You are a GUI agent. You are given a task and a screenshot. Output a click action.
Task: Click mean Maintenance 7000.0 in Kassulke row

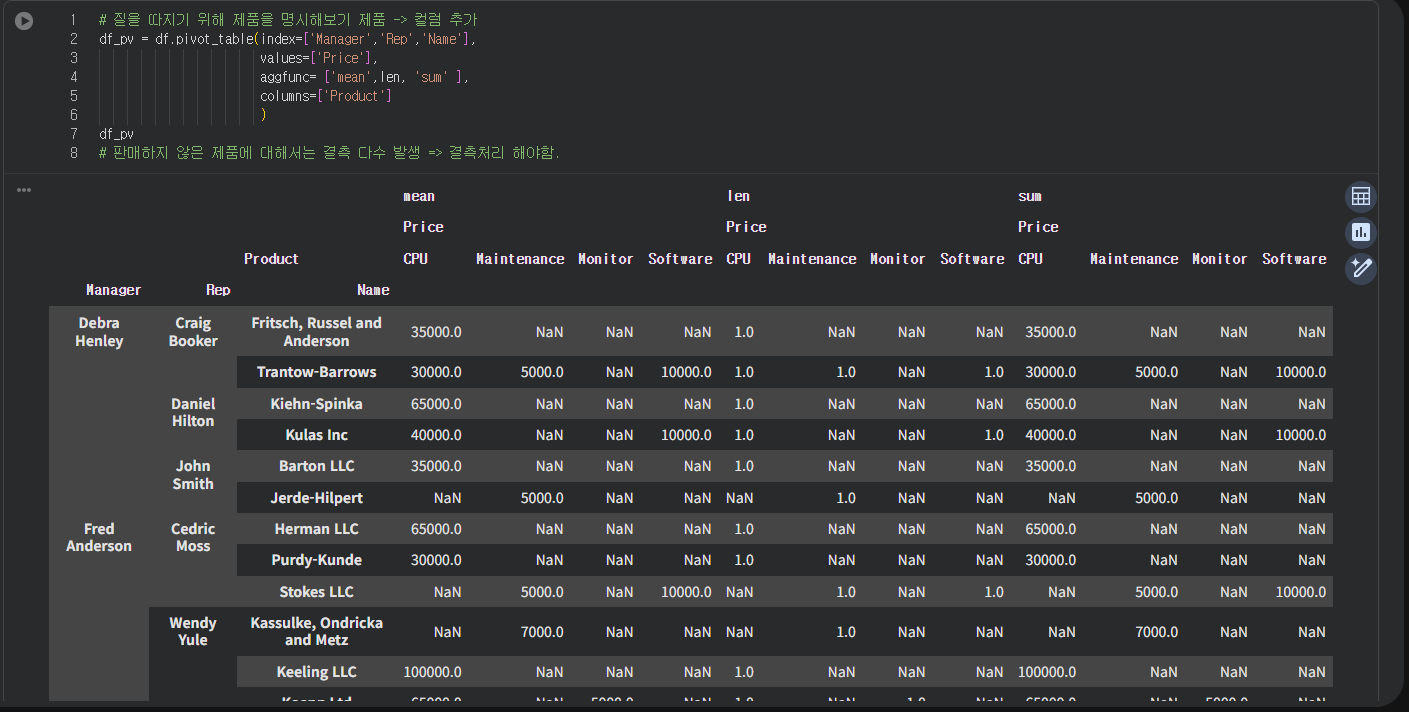click(x=542, y=632)
